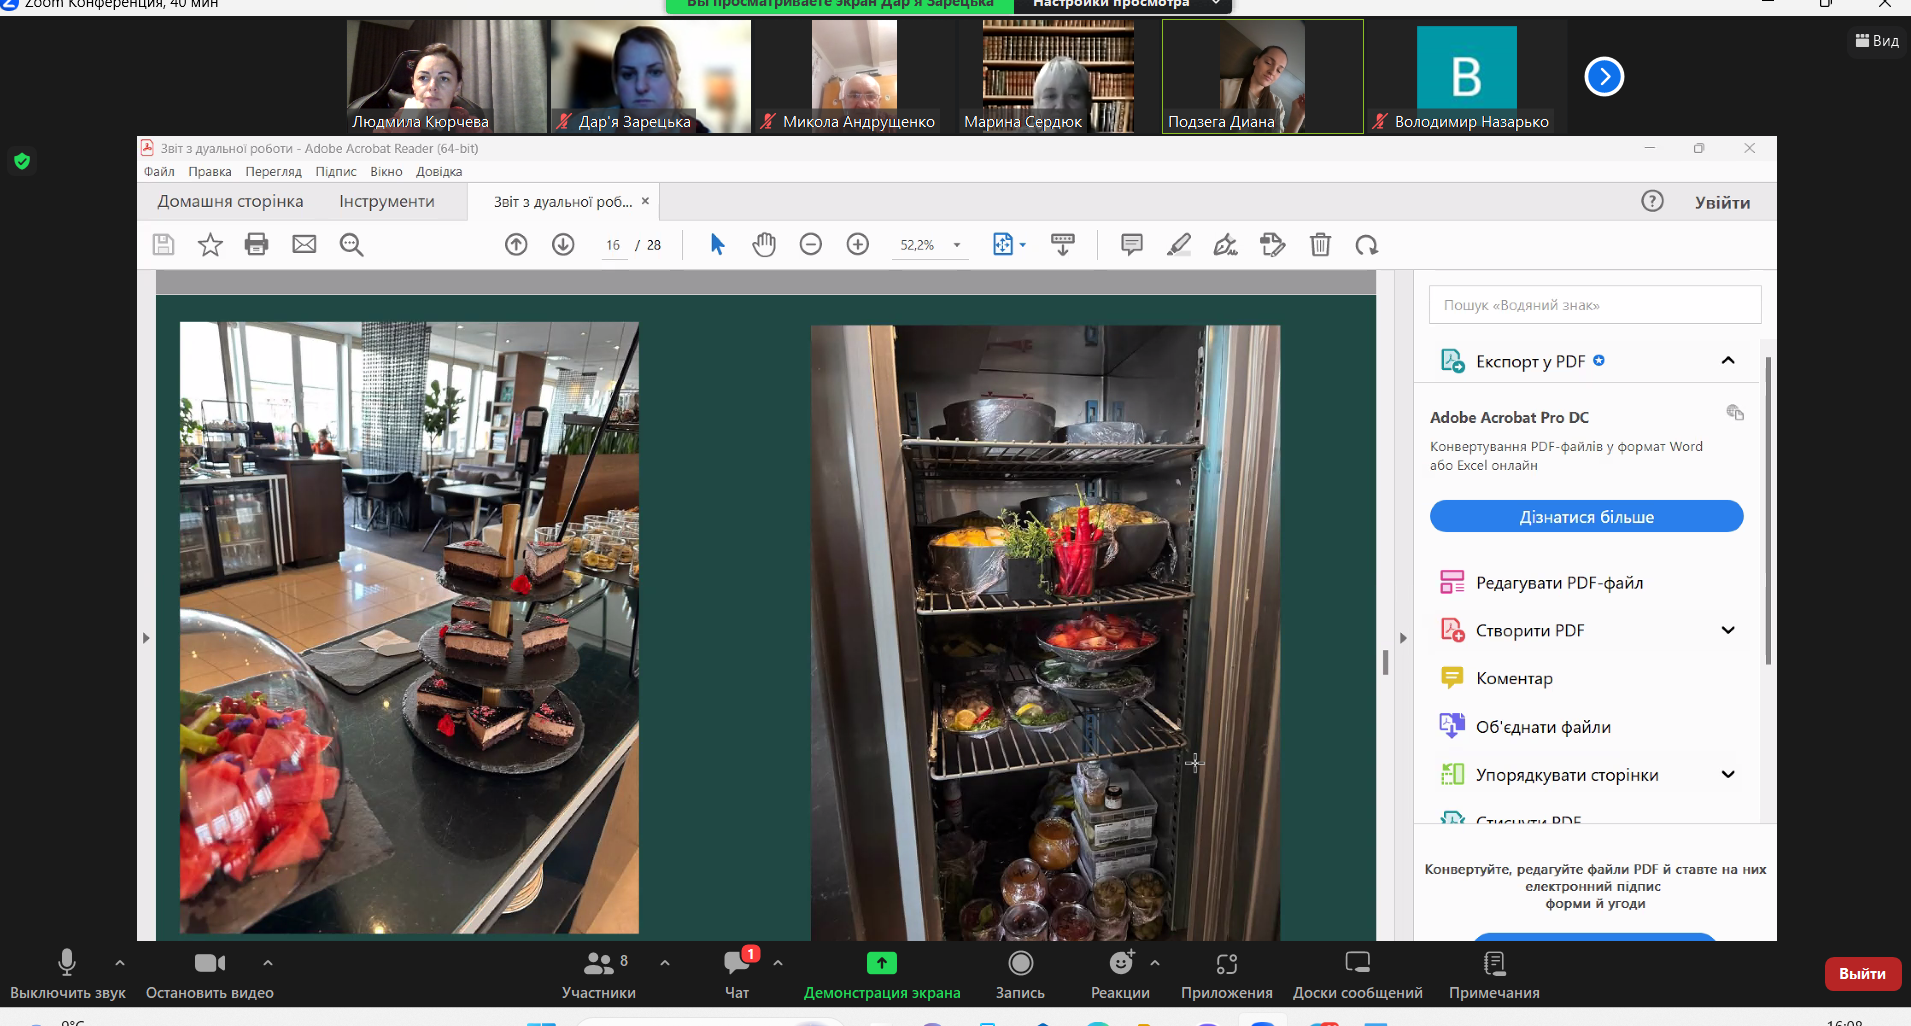
Task: Click the zoom out minus icon
Action: (811, 244)
